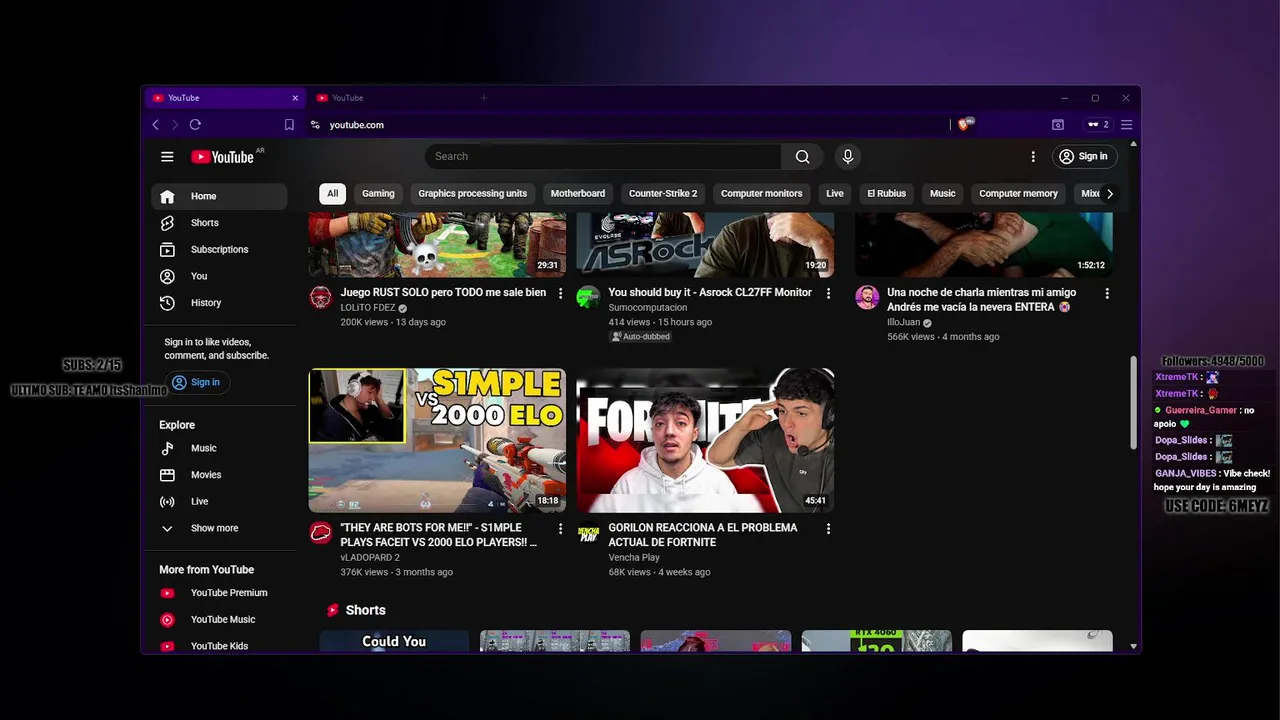The image size is (1280, 720).
Task: Click the Sign in button in header
Action: pyautogui.click(x=1084, y=157)
